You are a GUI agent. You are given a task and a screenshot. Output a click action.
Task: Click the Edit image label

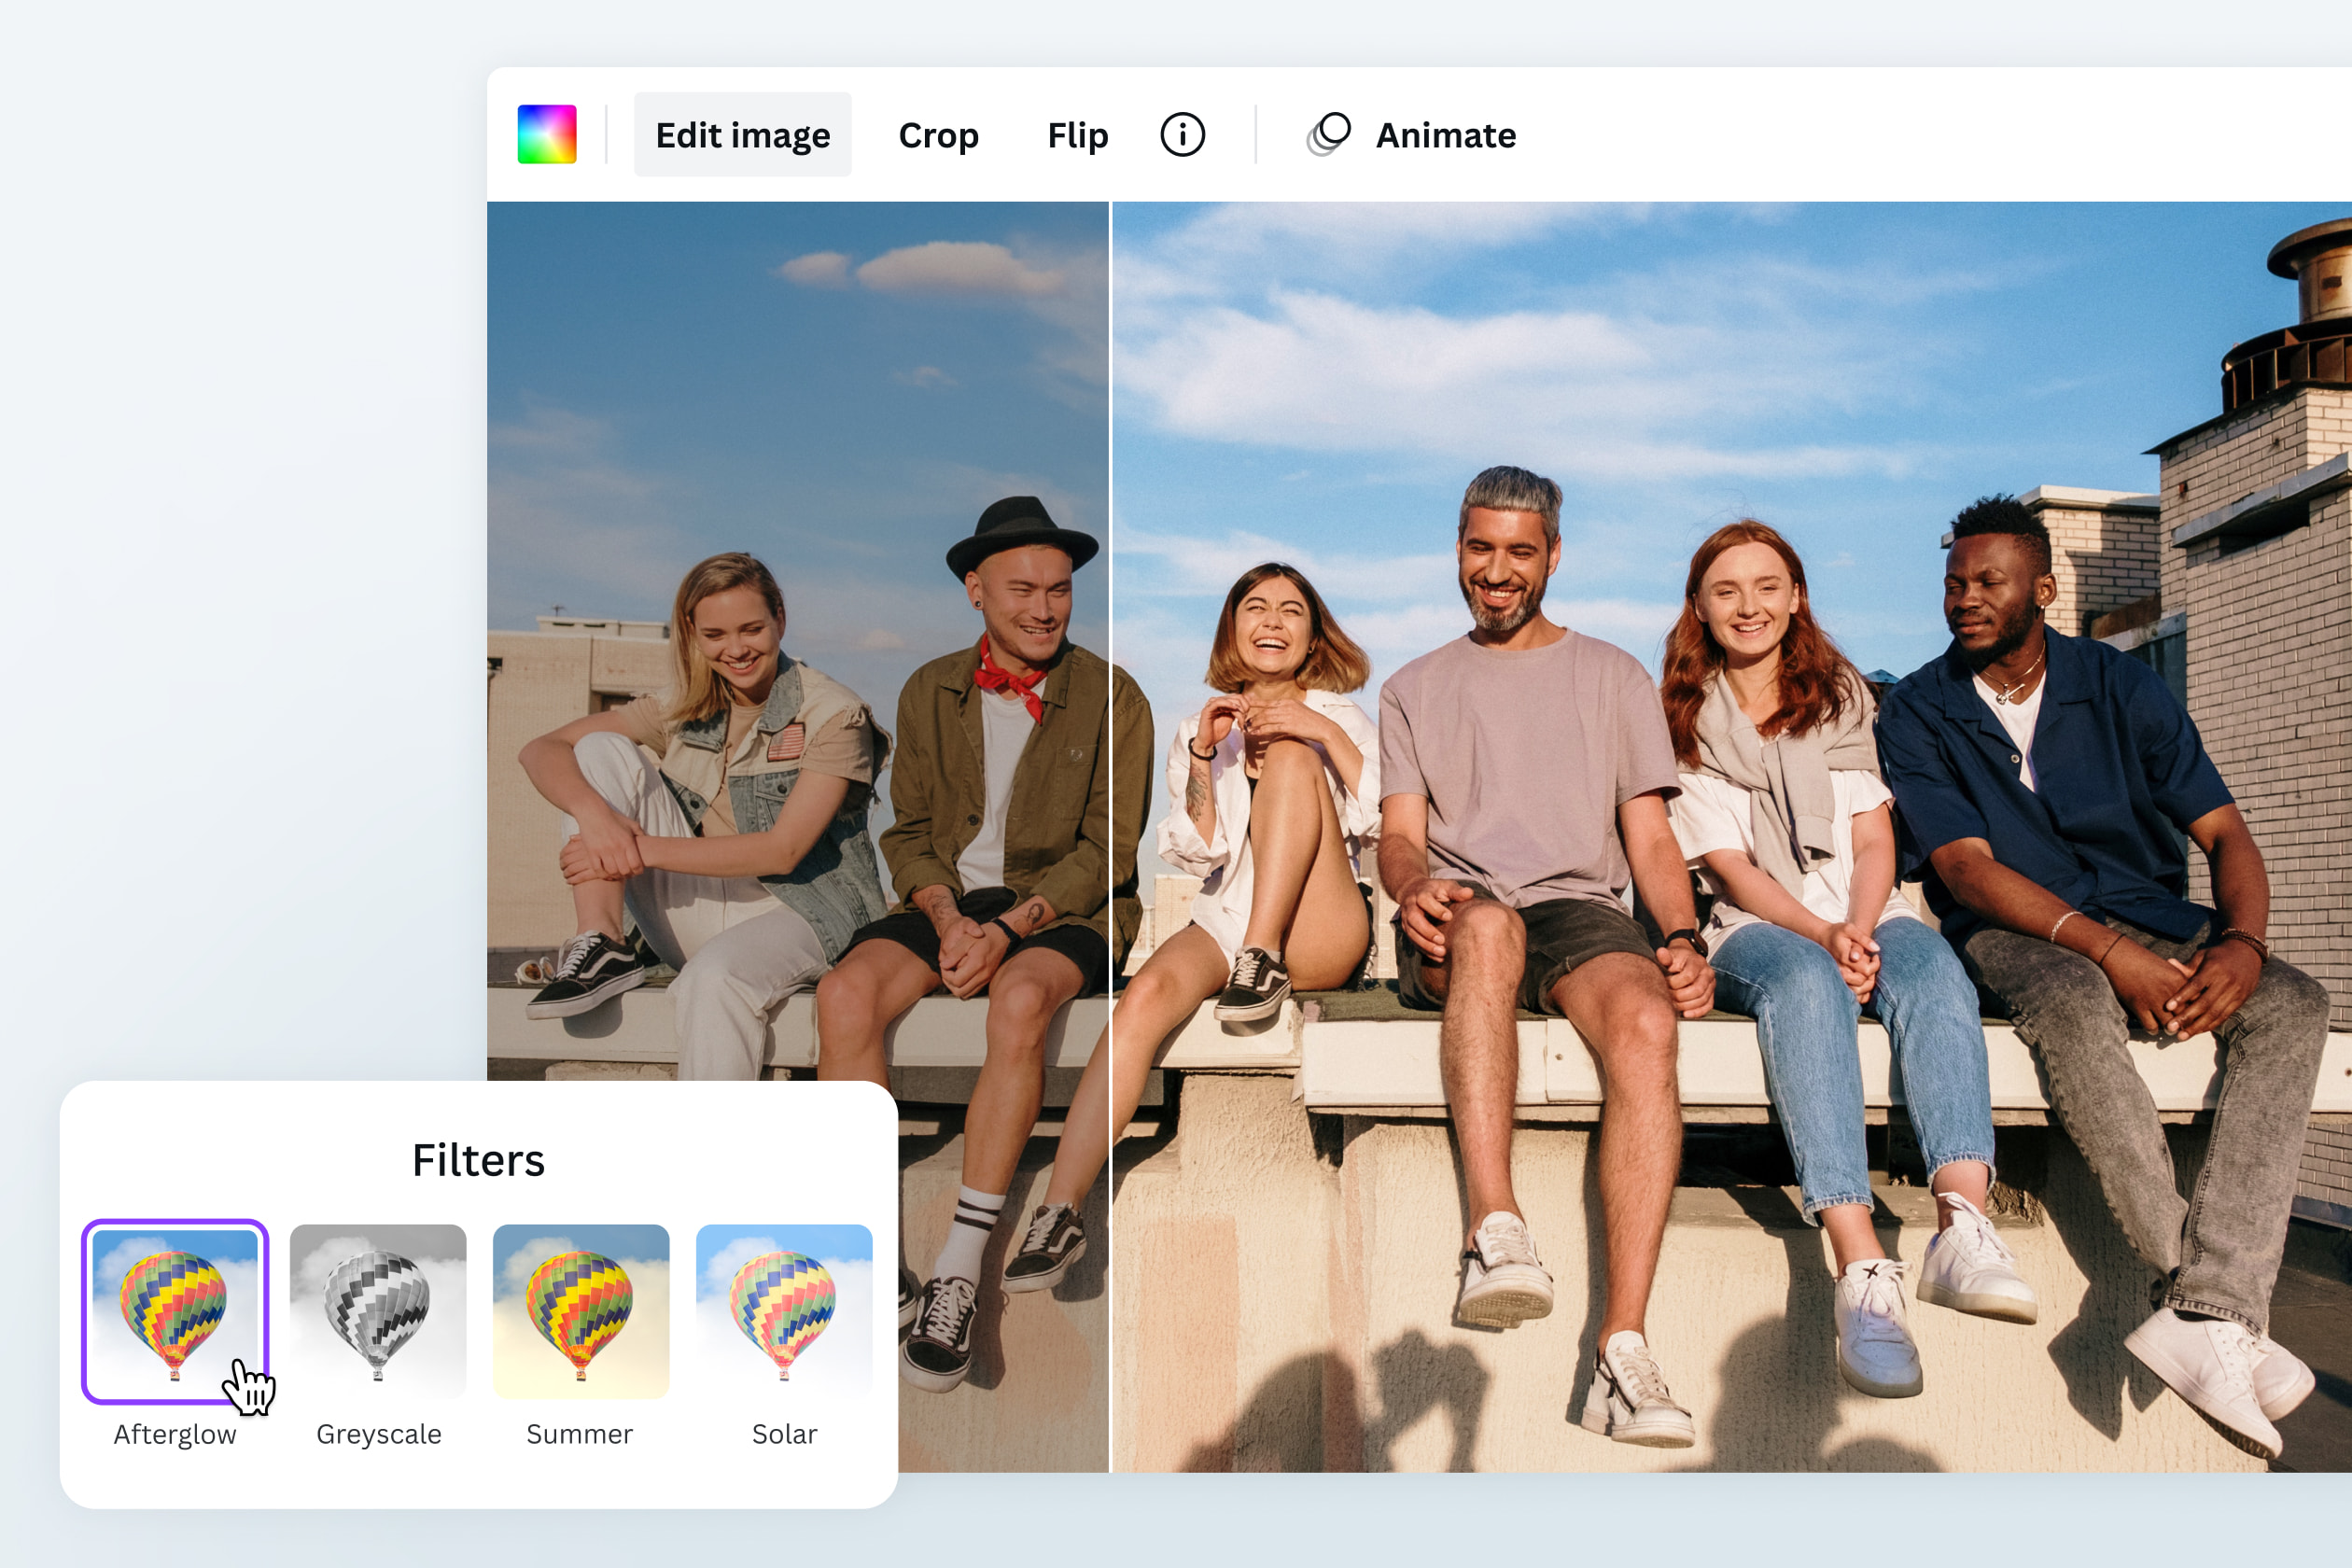pos(742,134)
